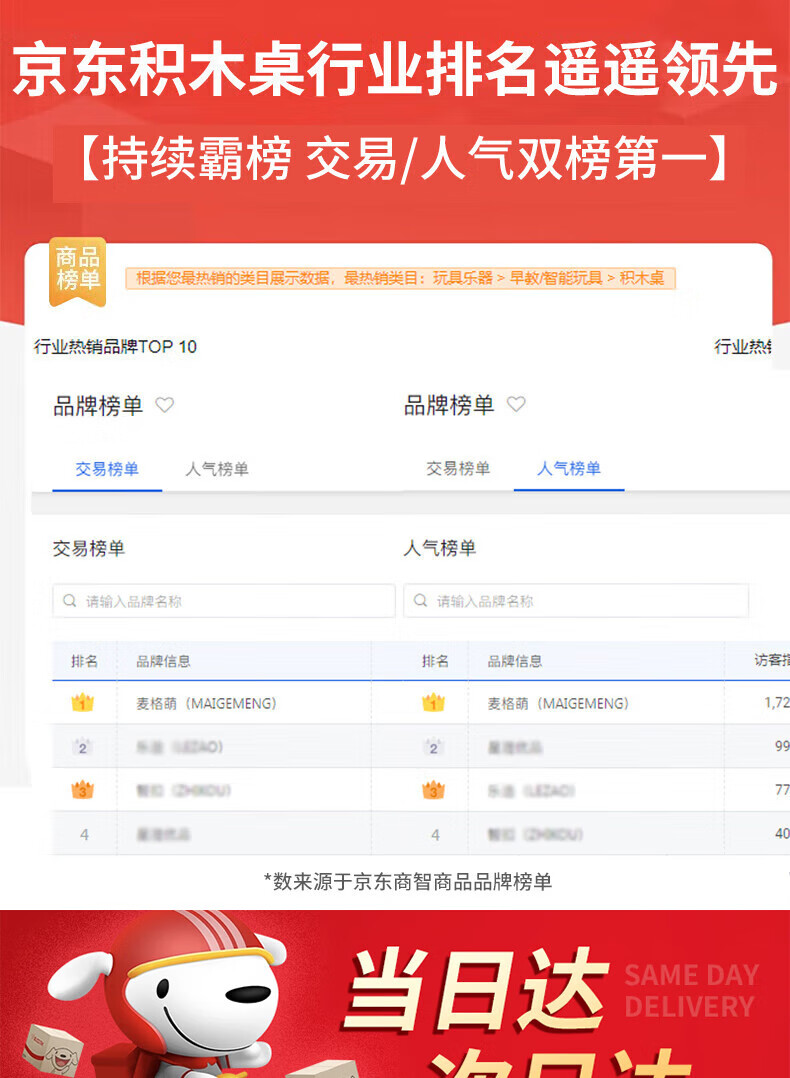
Task: Click rank 2 badge in 人气榜单 table
Action: (x=433, y=747)
